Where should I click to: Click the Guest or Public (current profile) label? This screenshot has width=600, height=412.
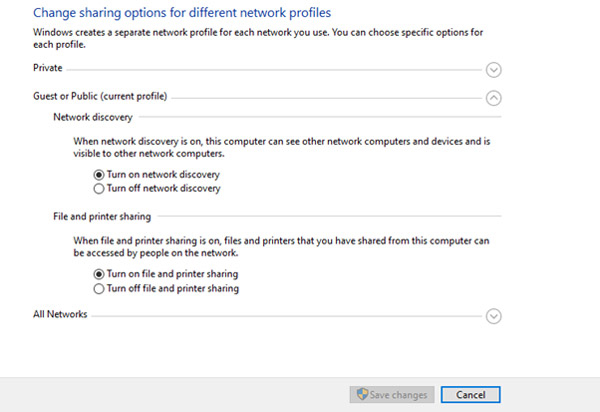pos(100,96)
